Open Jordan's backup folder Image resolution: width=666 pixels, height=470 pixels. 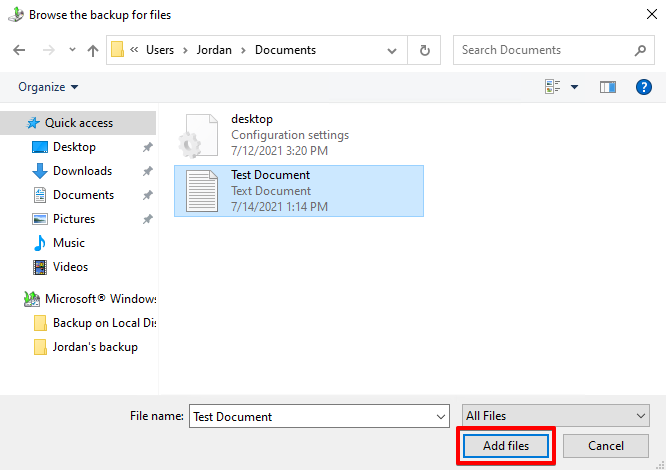coord(85,347)
